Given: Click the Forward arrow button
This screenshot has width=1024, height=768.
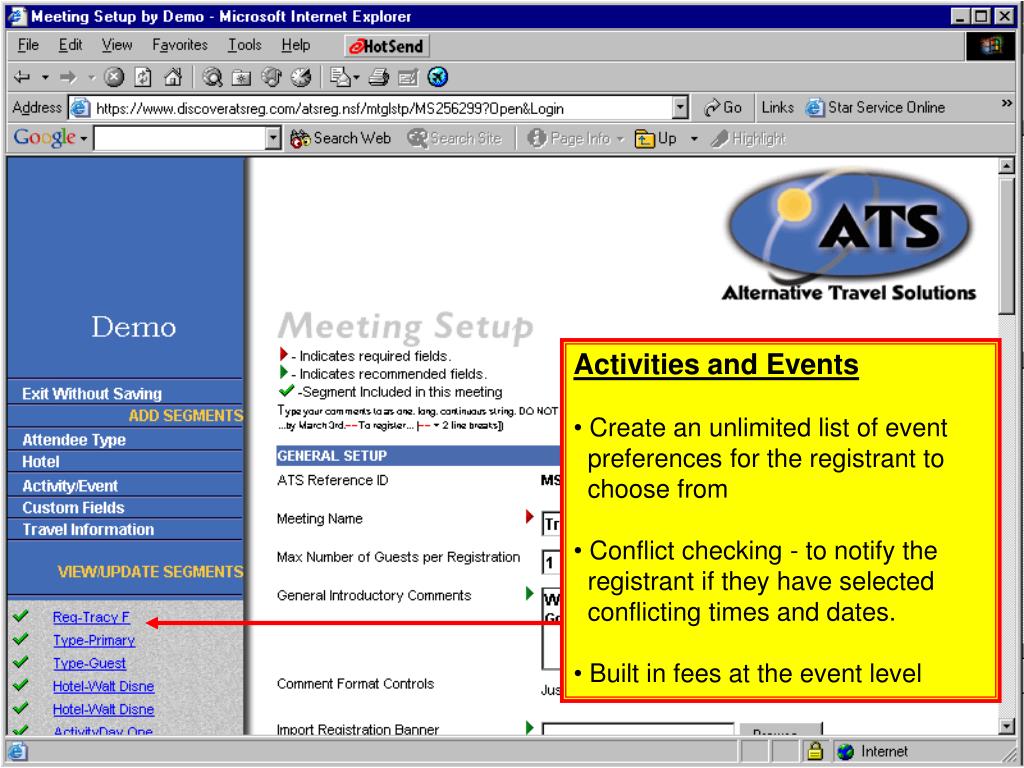Looking at the screenshot, I should click(x=68, y=78).
